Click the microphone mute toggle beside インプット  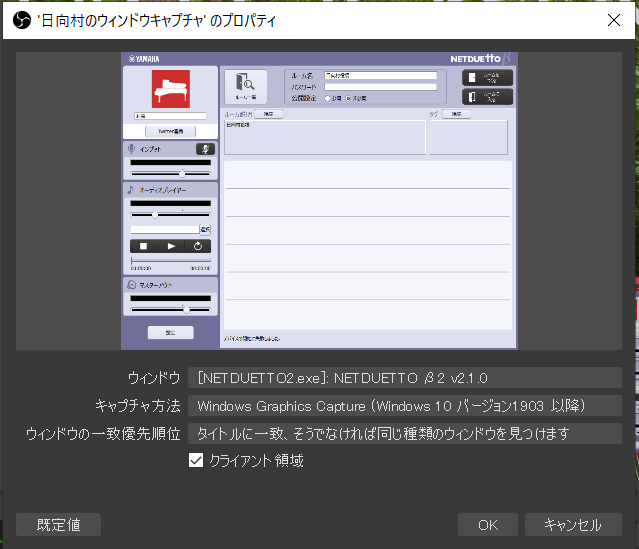click(x=205, y=149)
